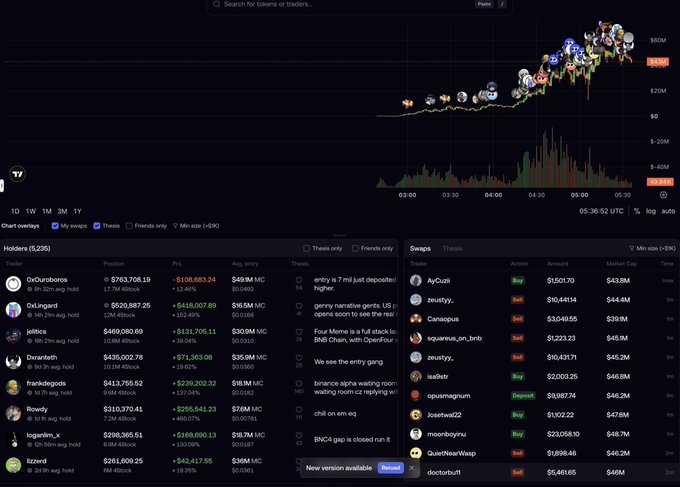The image size is (680, 487).
Task: Click Reload for the new version
Action: click(x=390, y=468)
